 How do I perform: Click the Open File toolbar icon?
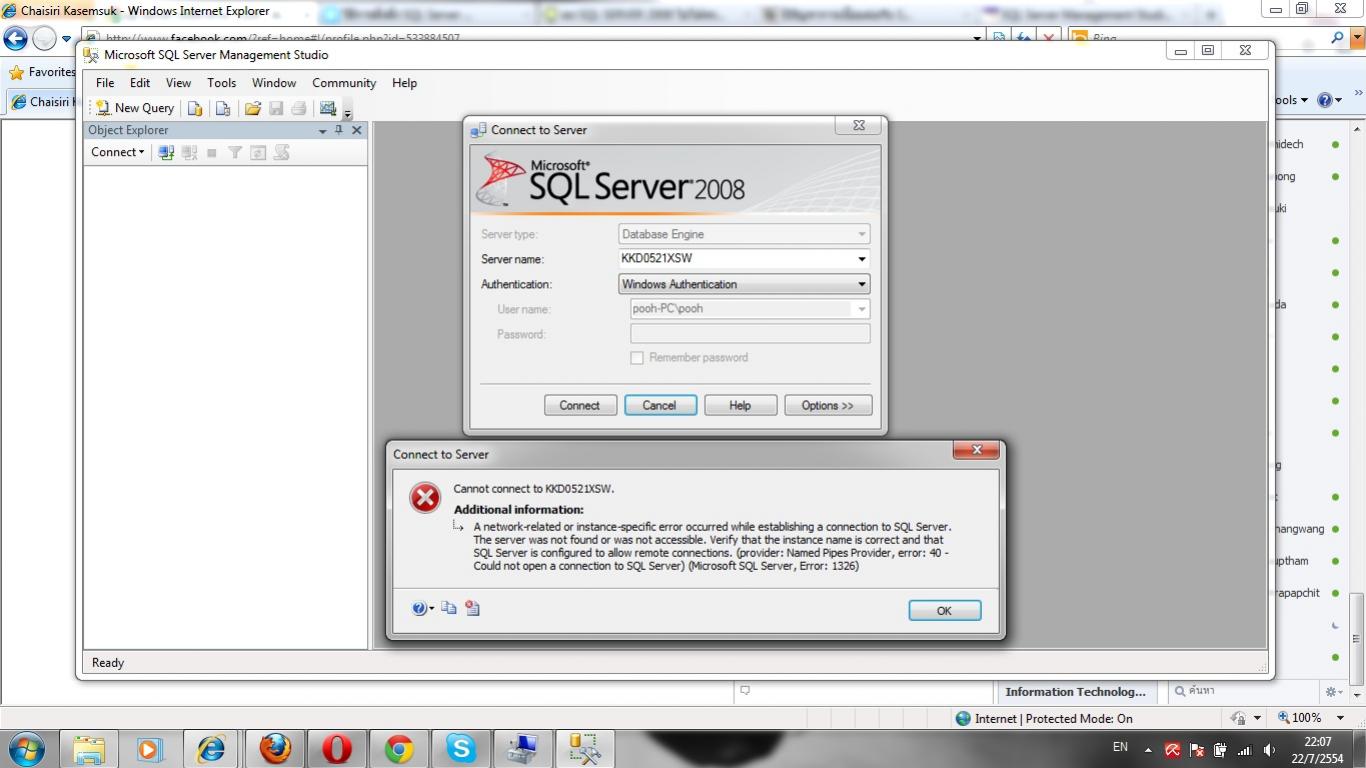tap(253, 107)
